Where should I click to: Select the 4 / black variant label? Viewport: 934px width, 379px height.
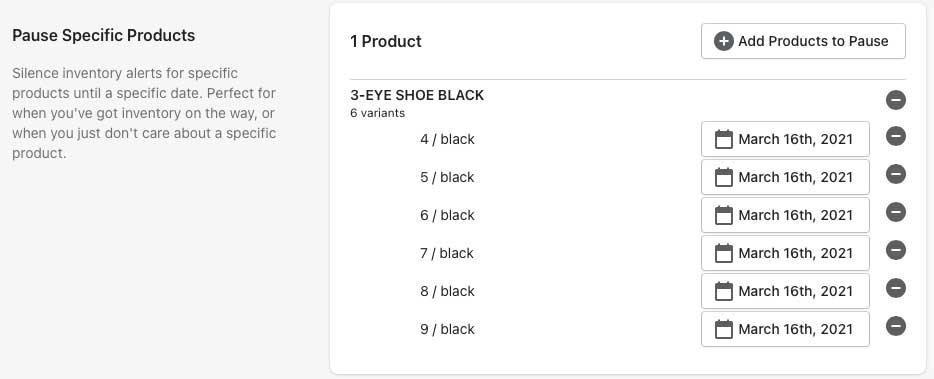[x=447, y=139]
